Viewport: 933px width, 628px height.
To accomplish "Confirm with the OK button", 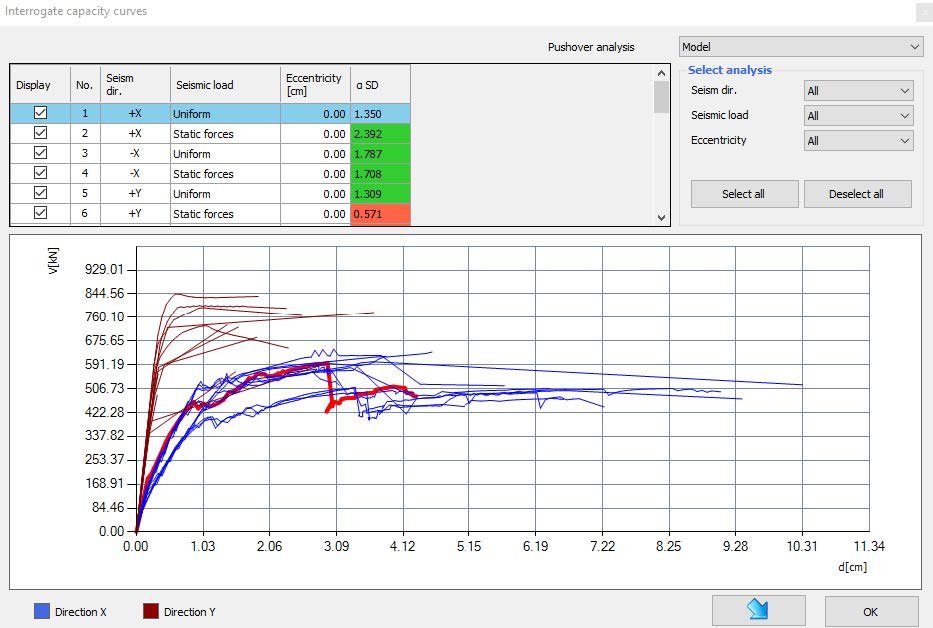I will tap(871, 611).
